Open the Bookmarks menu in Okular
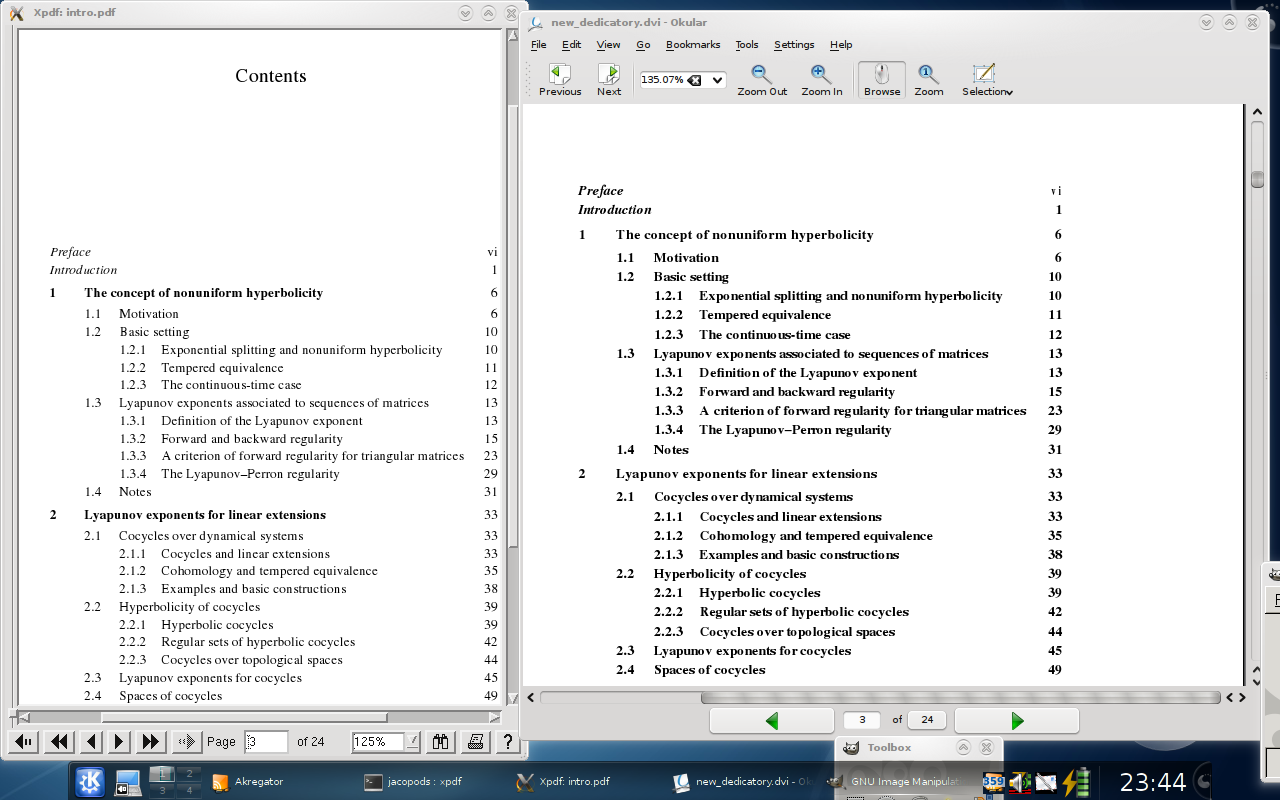Screen dimensions: 1280x800 pos(693,45)
